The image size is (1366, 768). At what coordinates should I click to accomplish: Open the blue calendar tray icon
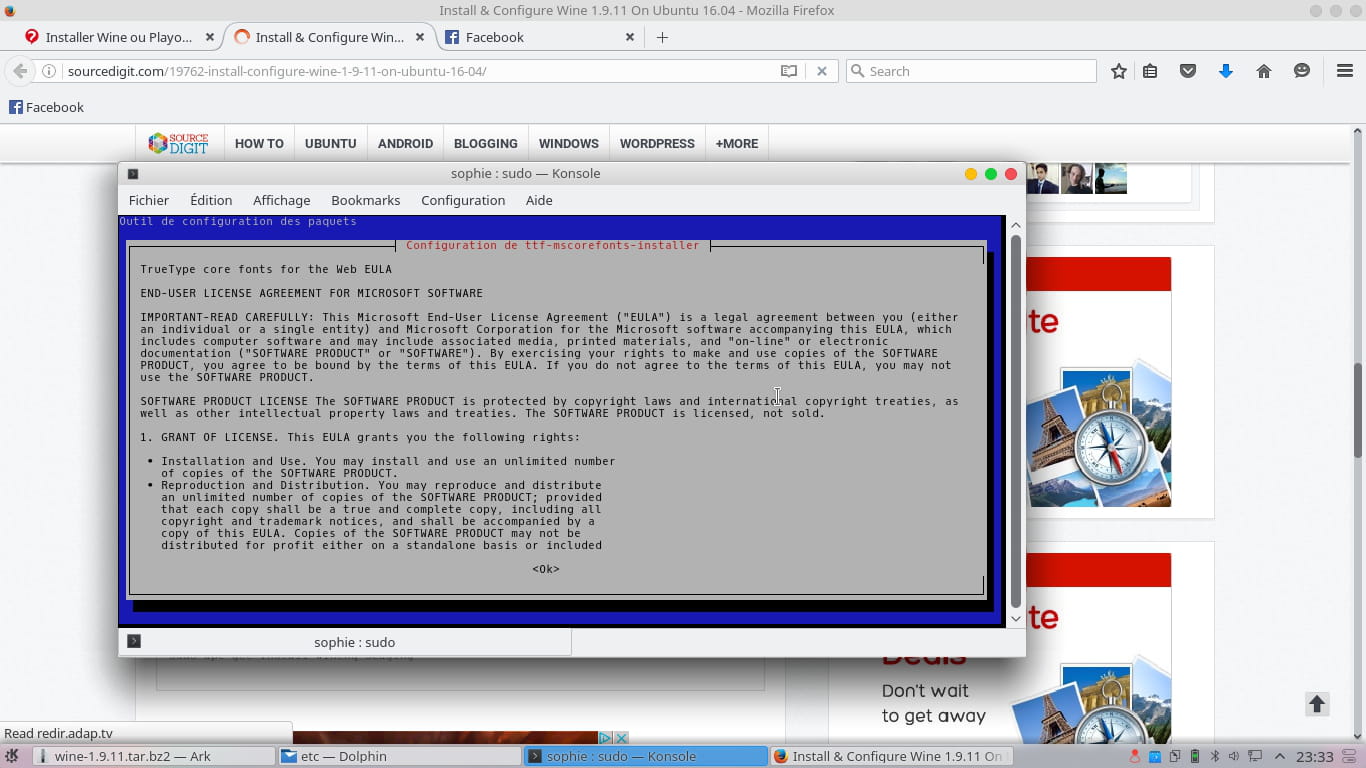pyautogui.click(x=1155, y=756)
